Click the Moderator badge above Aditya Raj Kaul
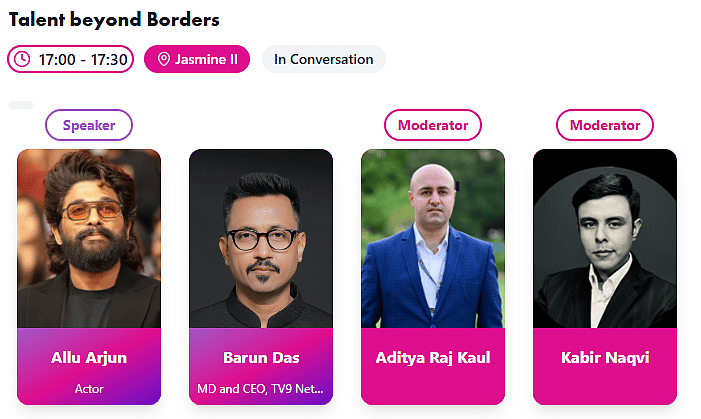 [433, 125]
